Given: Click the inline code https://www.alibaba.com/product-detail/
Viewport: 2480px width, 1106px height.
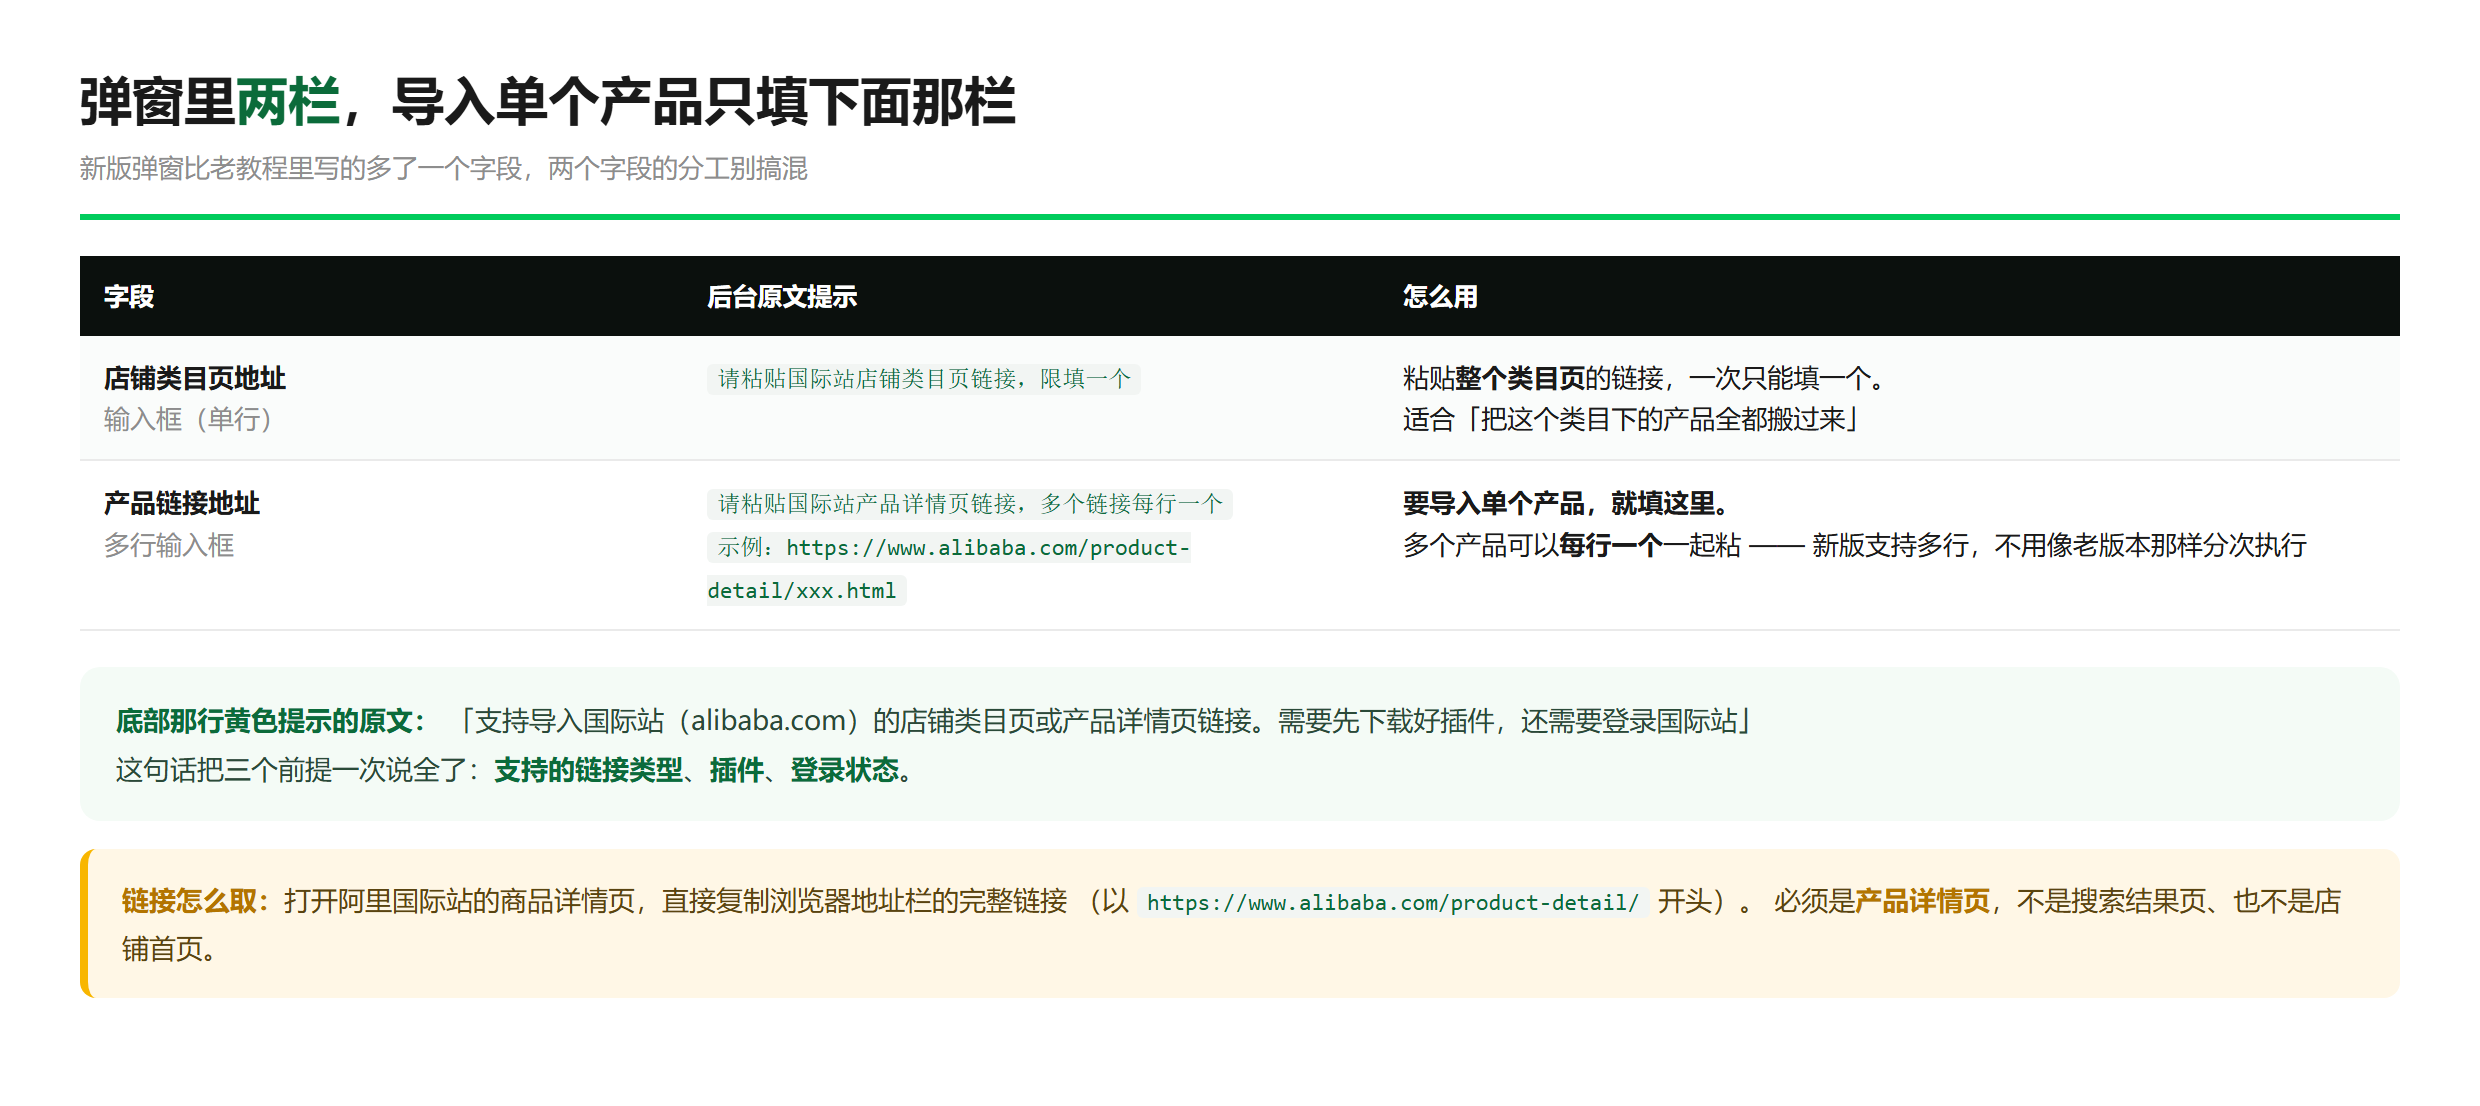Looking at the screenshot, I should pyautogui.click(x=1393, y=902).
